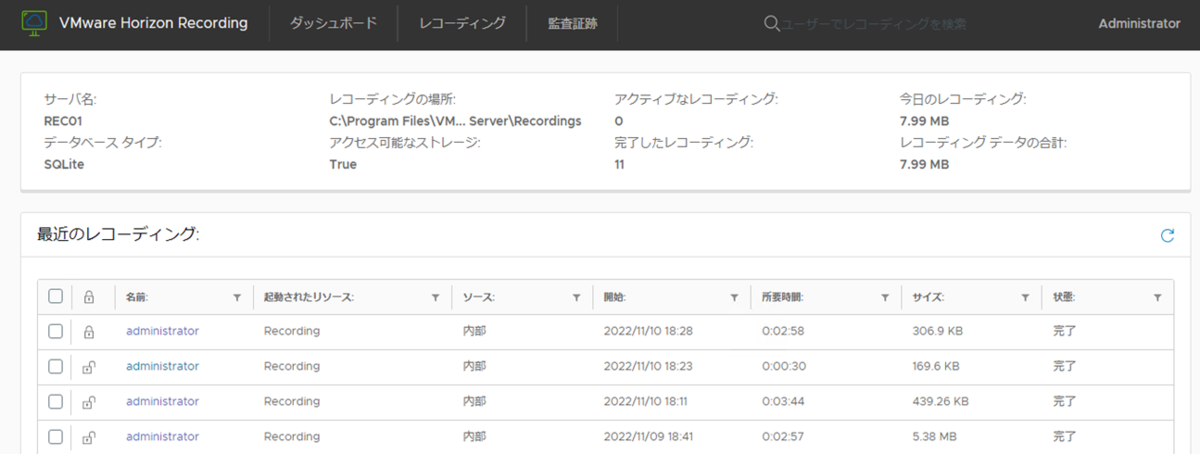Image resolution: width=1200 pixels, height=454 pixels.
Task: Click the 2022/11/09 18:41 start time cell
Action: (649, 436)
